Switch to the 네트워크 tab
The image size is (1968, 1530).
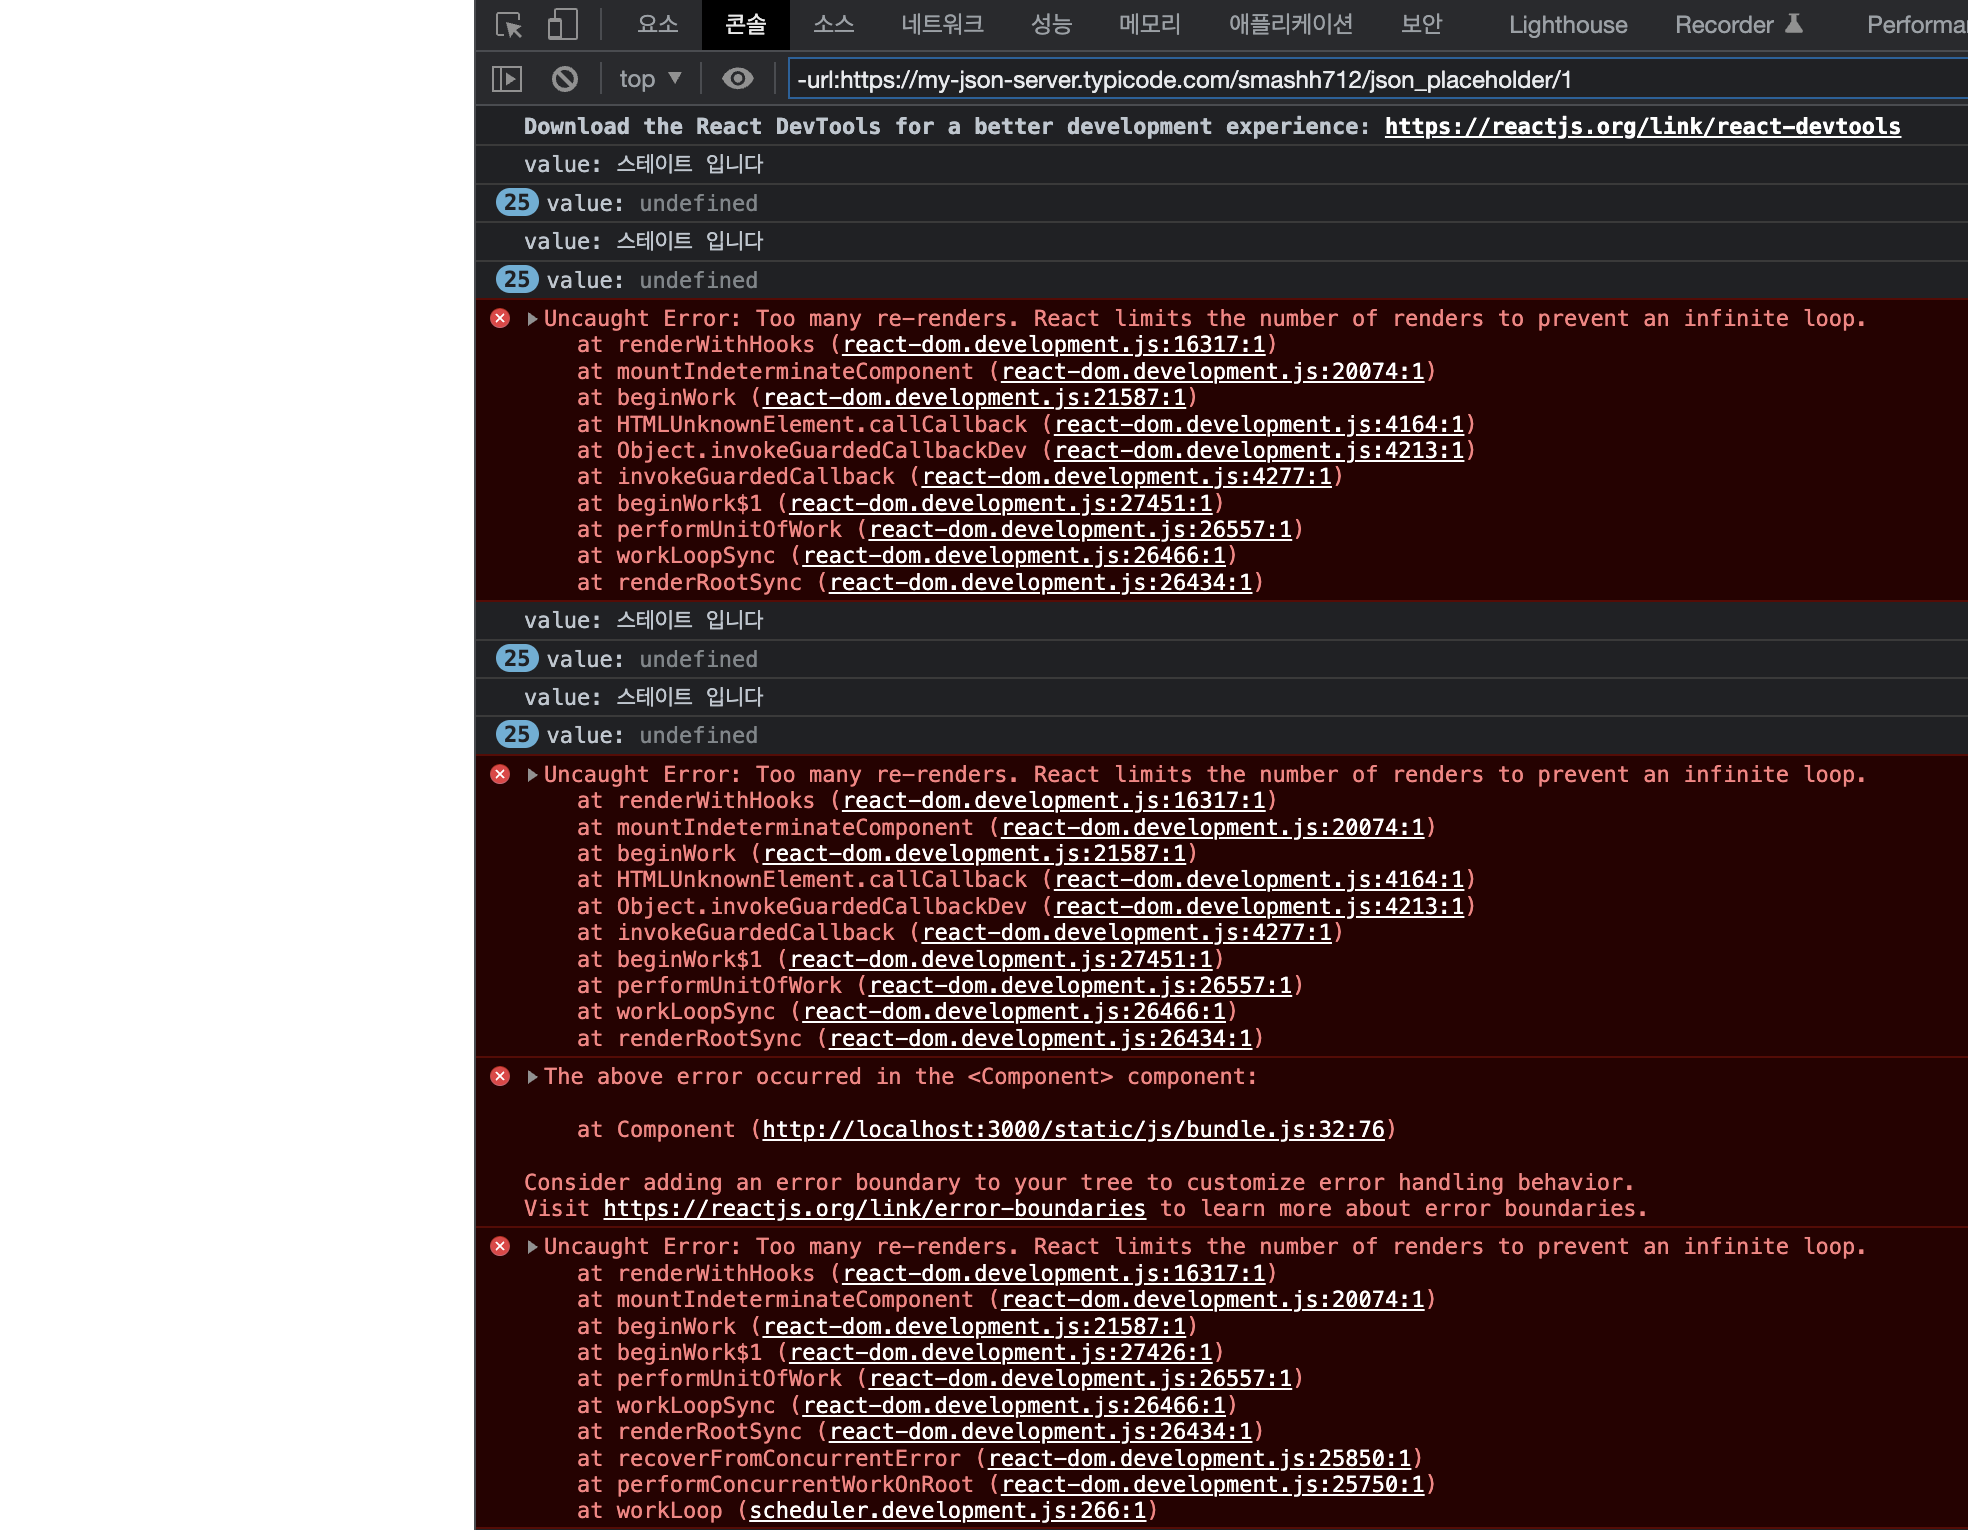[942, 25]
